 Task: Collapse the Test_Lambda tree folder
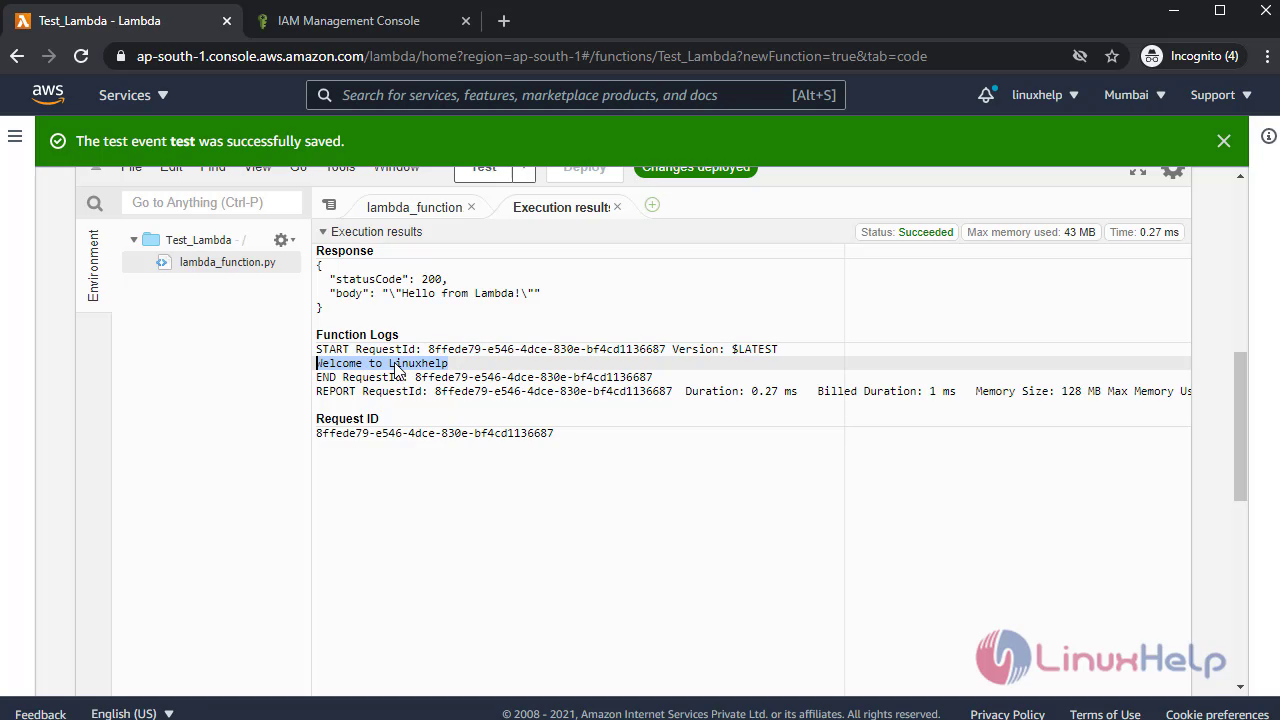click(x=134, y=240)
